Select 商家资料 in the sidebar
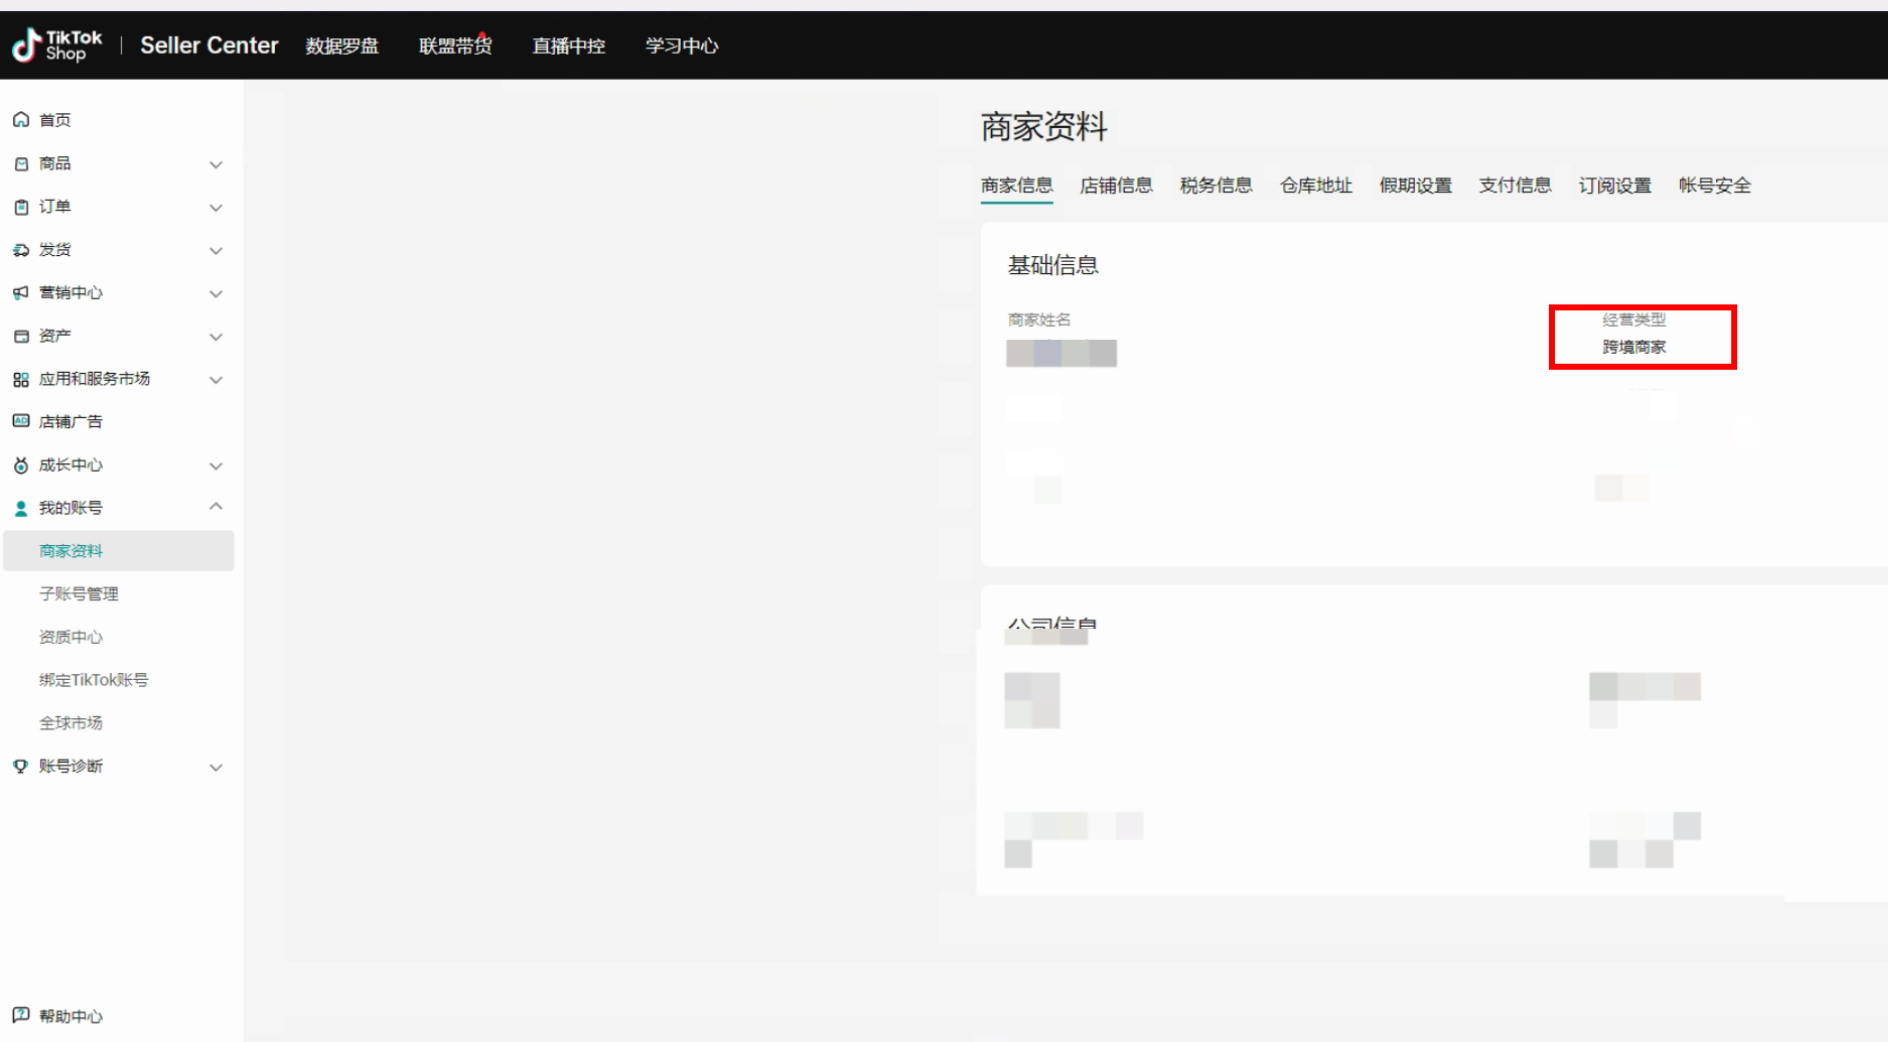 (x=119, y=551)
